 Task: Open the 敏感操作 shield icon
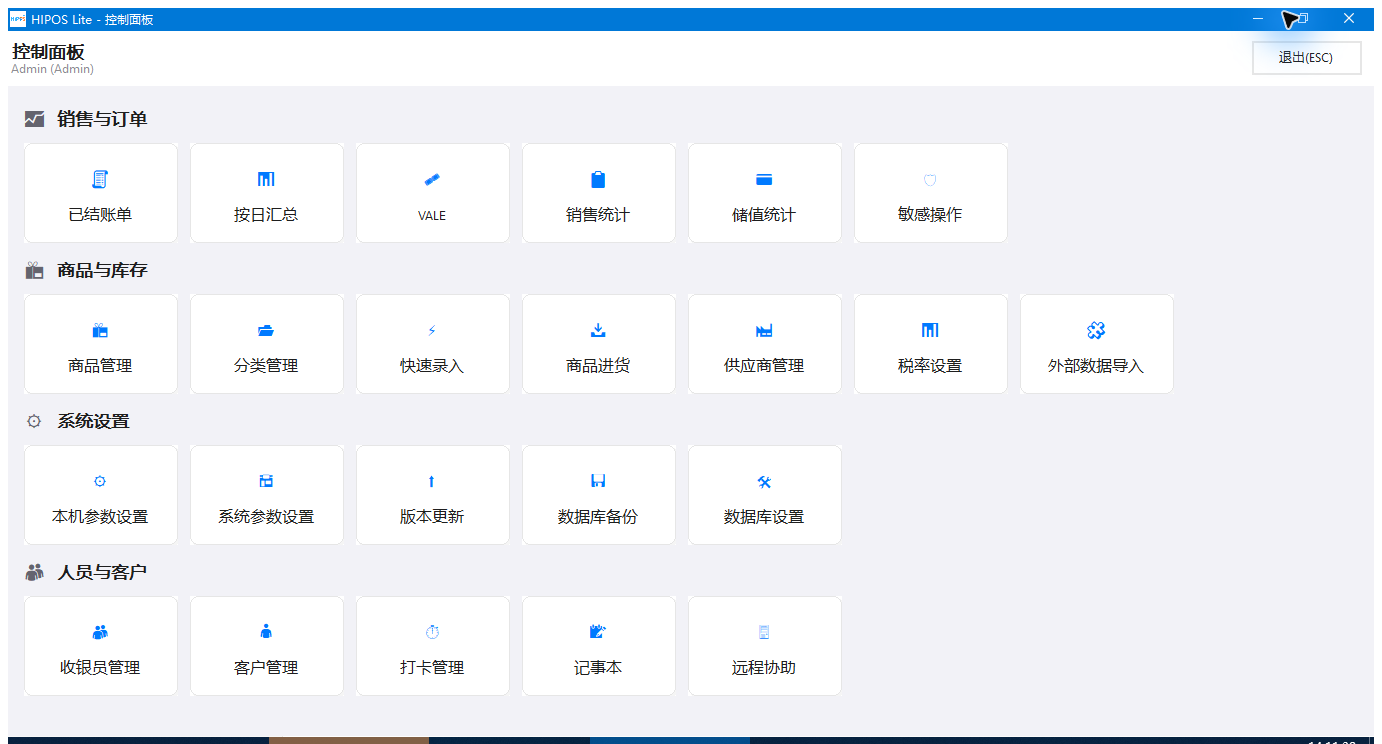click(930, 180)
